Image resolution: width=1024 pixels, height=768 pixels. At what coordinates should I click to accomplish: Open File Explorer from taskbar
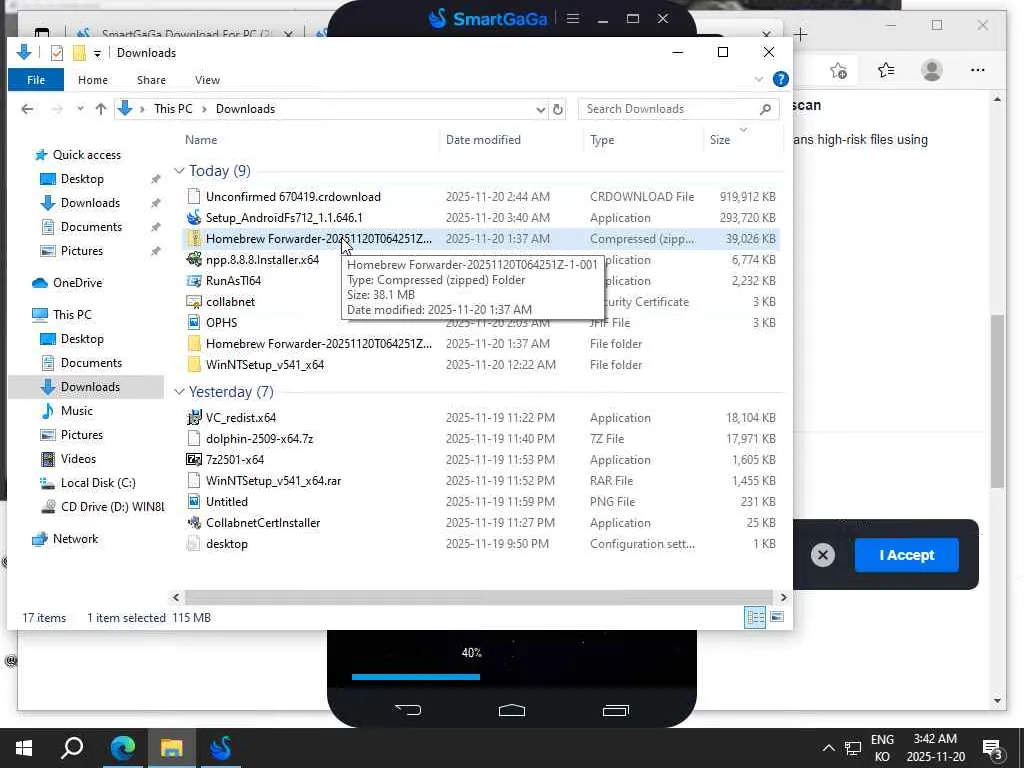coord(172,748)
